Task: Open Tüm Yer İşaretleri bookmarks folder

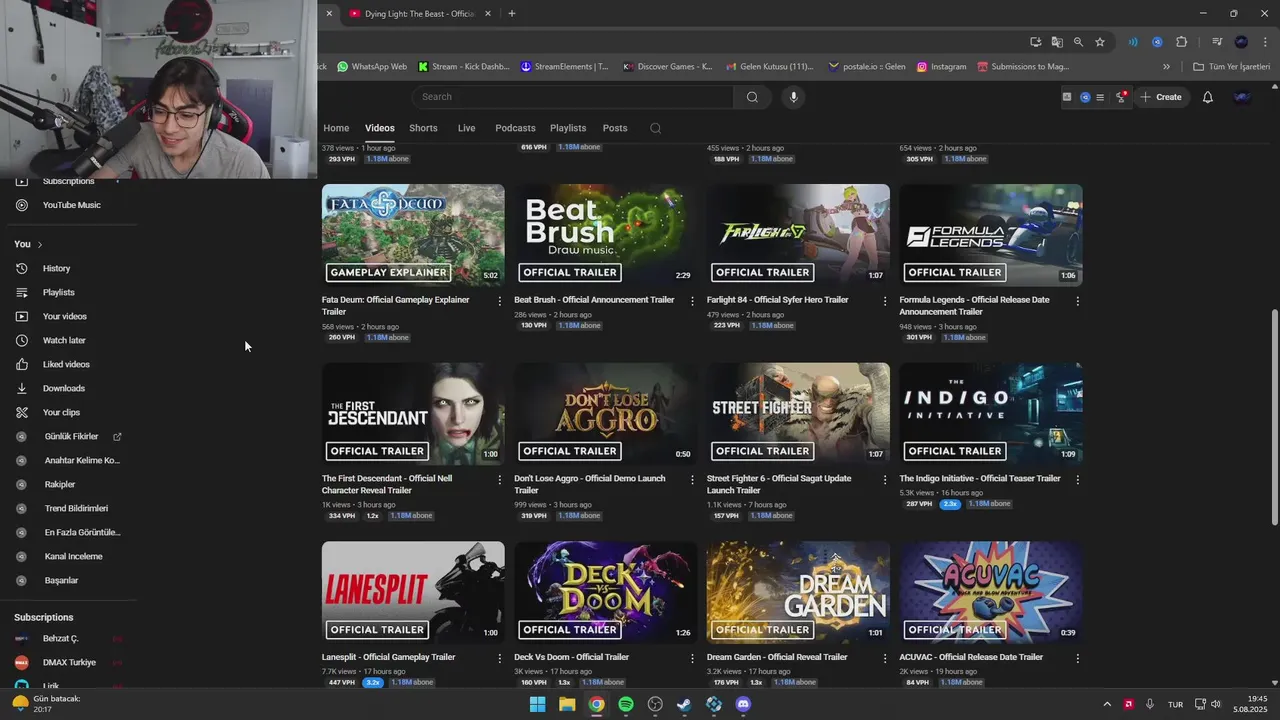Action: click(x=1231, y=67)
